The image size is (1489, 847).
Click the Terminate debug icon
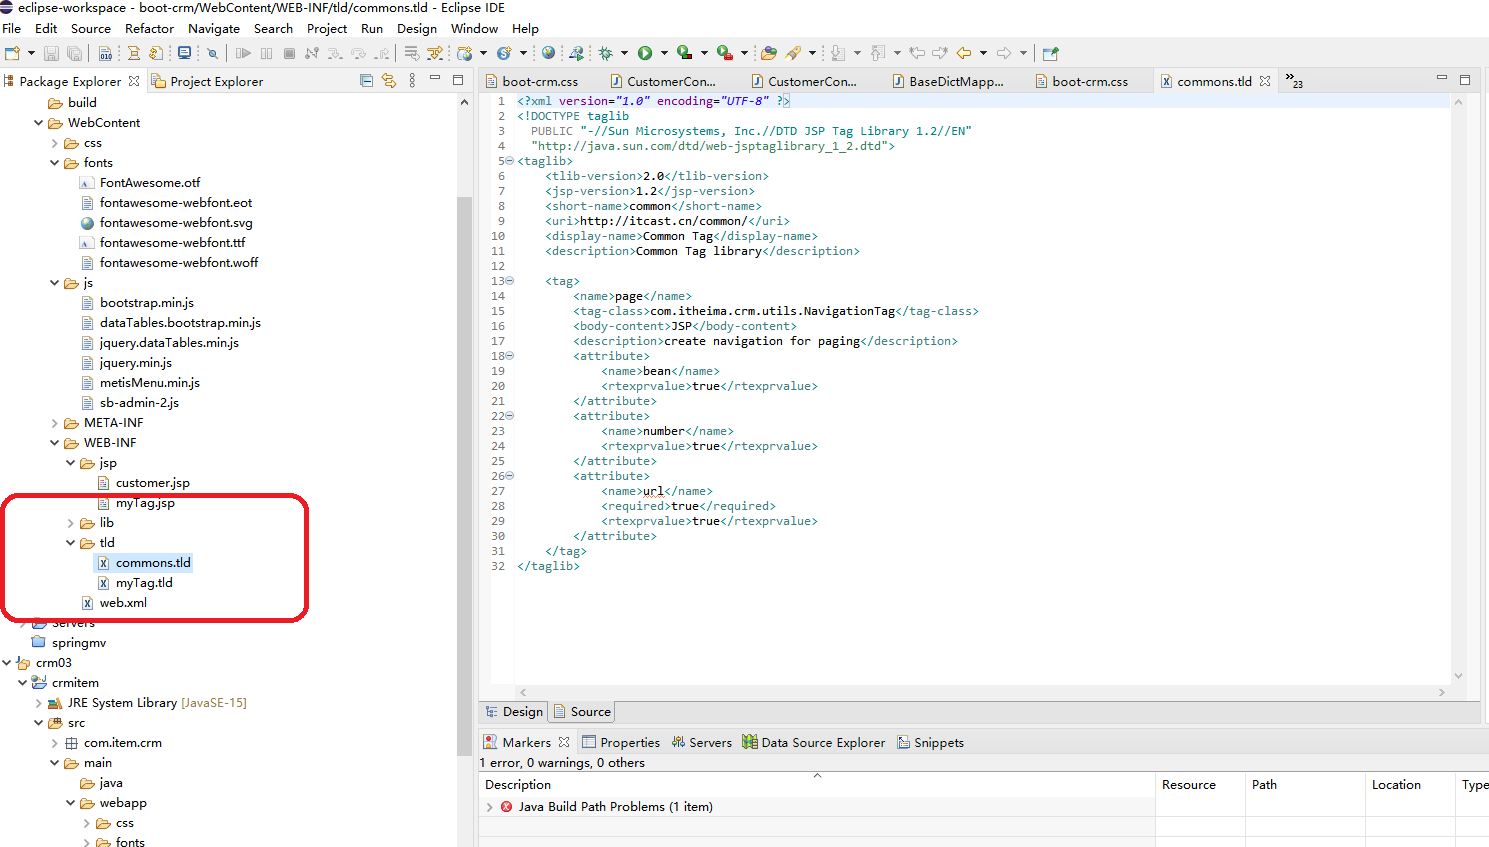[x=289, y=53]
